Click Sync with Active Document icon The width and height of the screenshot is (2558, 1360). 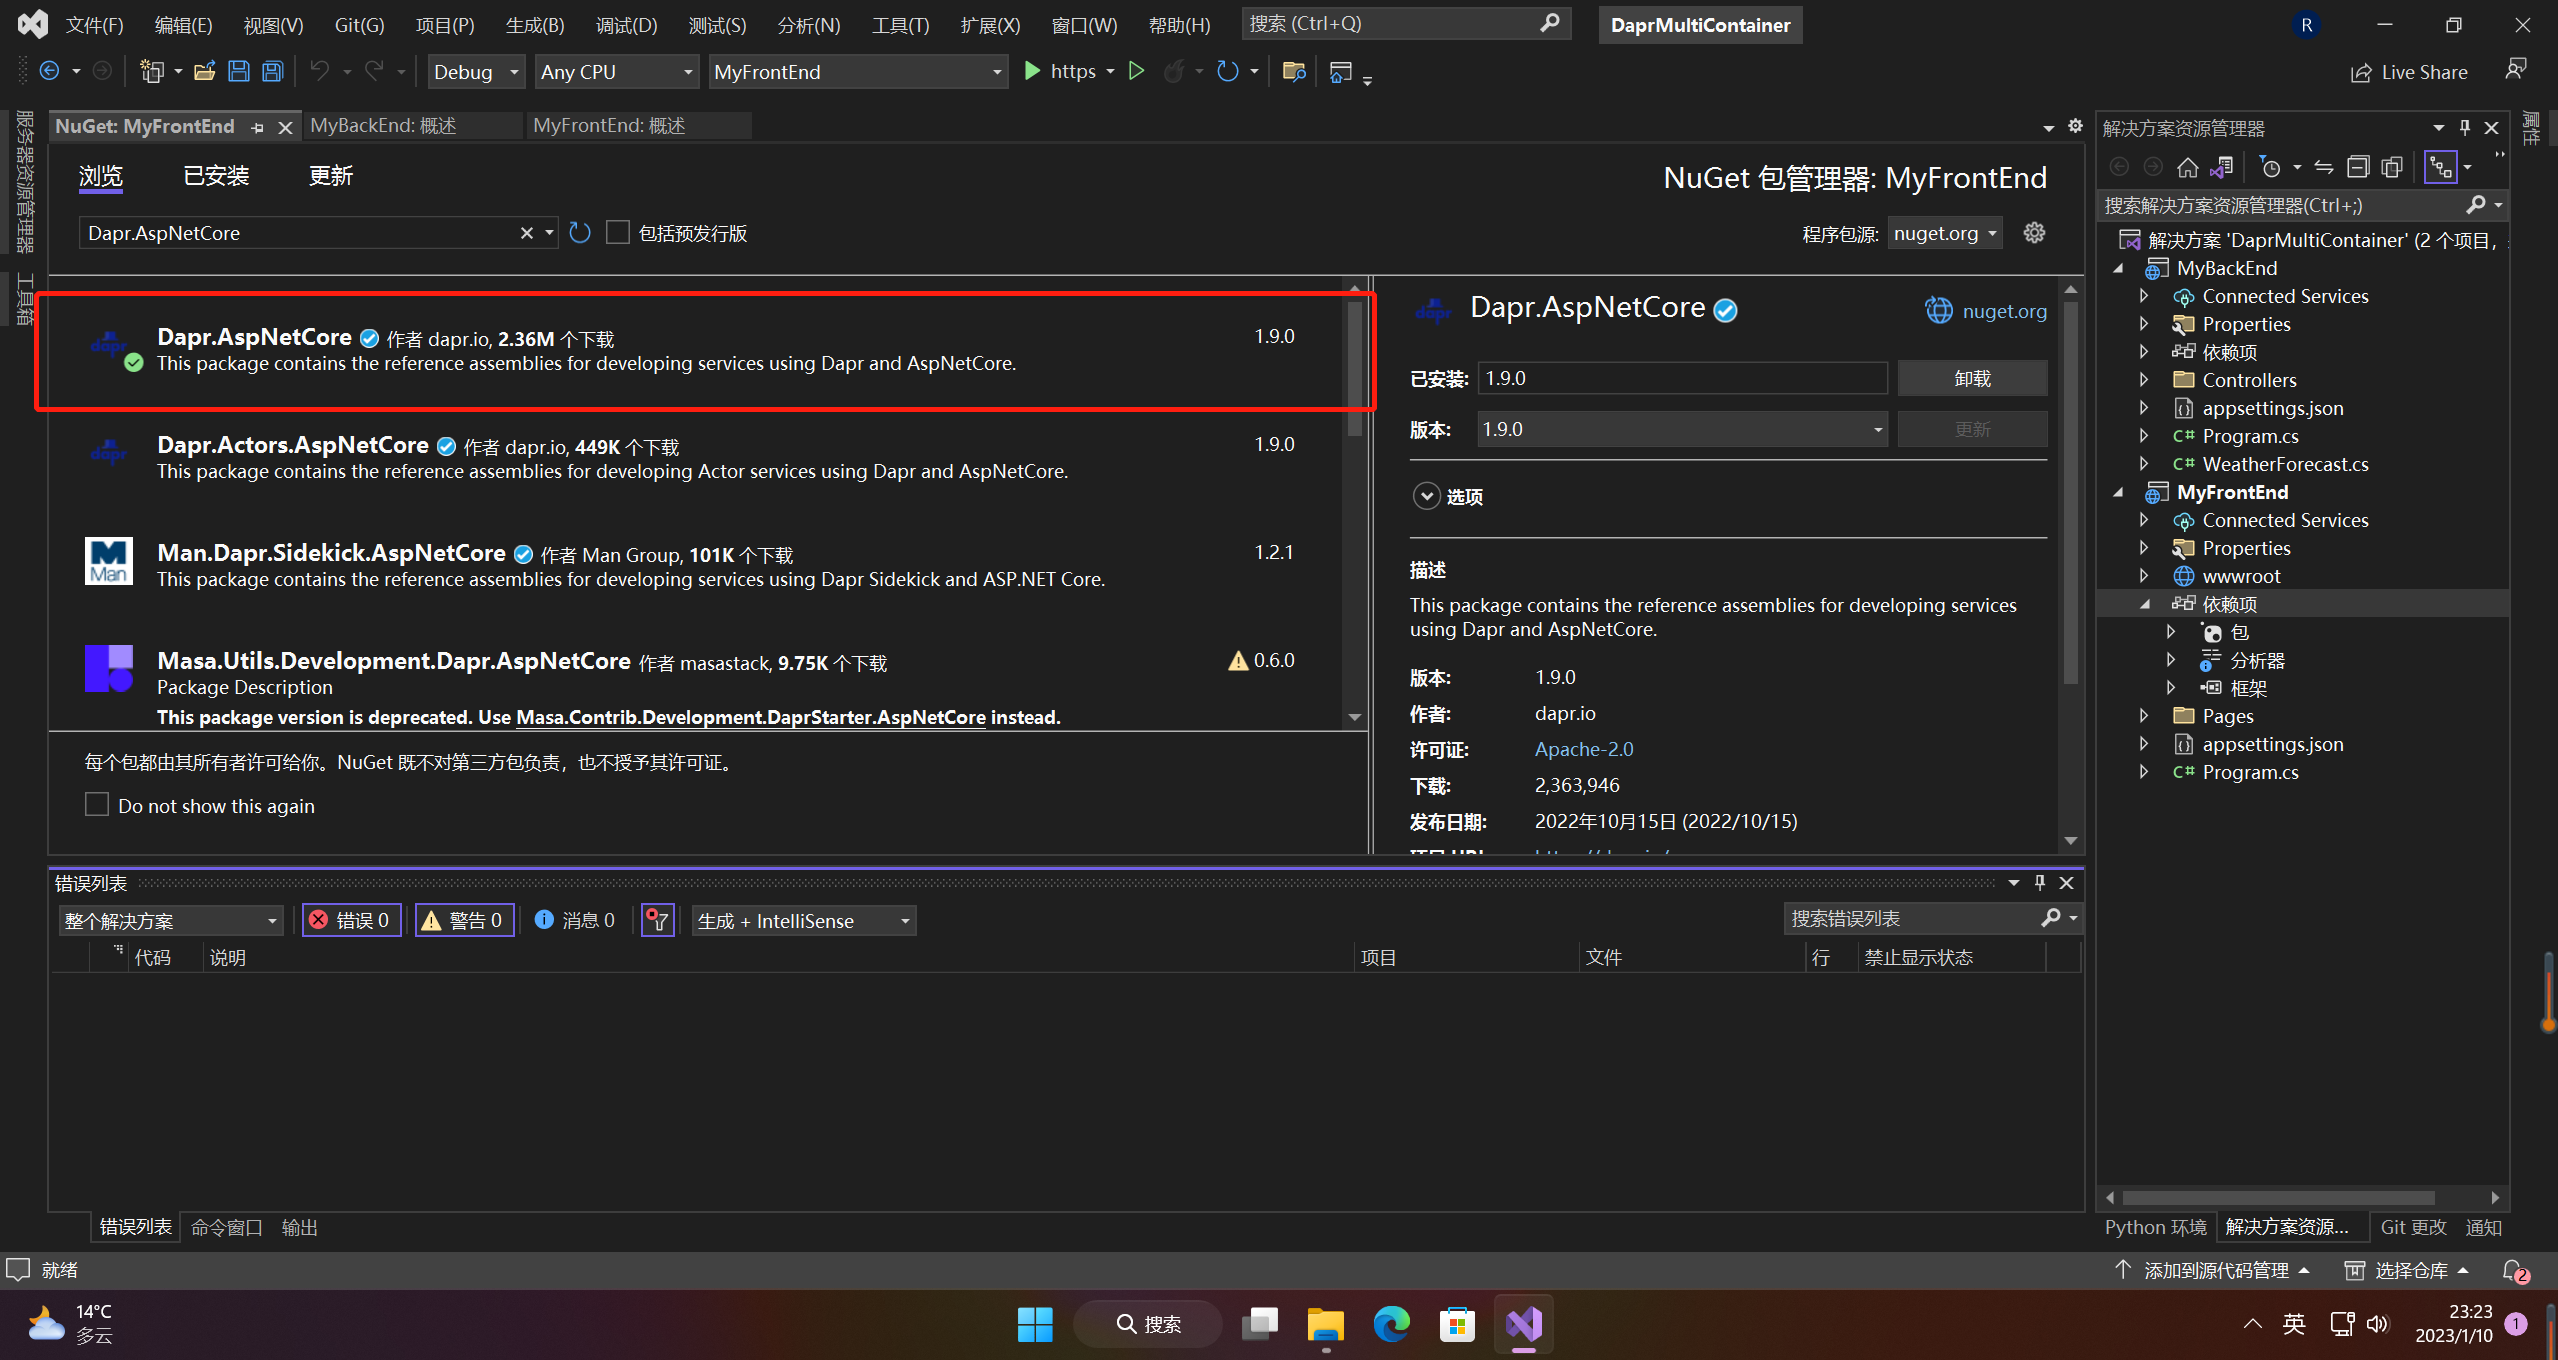(x=2324, y=167)
